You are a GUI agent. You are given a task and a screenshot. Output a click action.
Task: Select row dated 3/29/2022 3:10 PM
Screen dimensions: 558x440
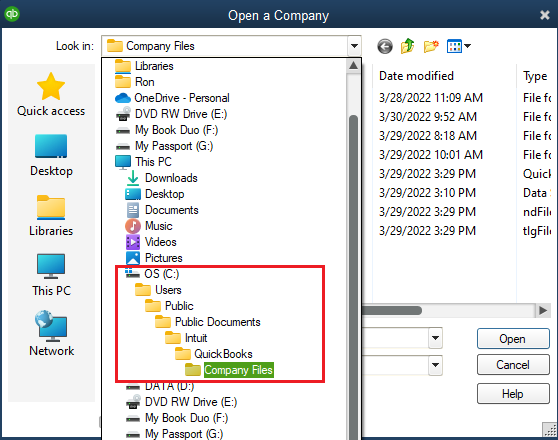[x=427, y=193]
